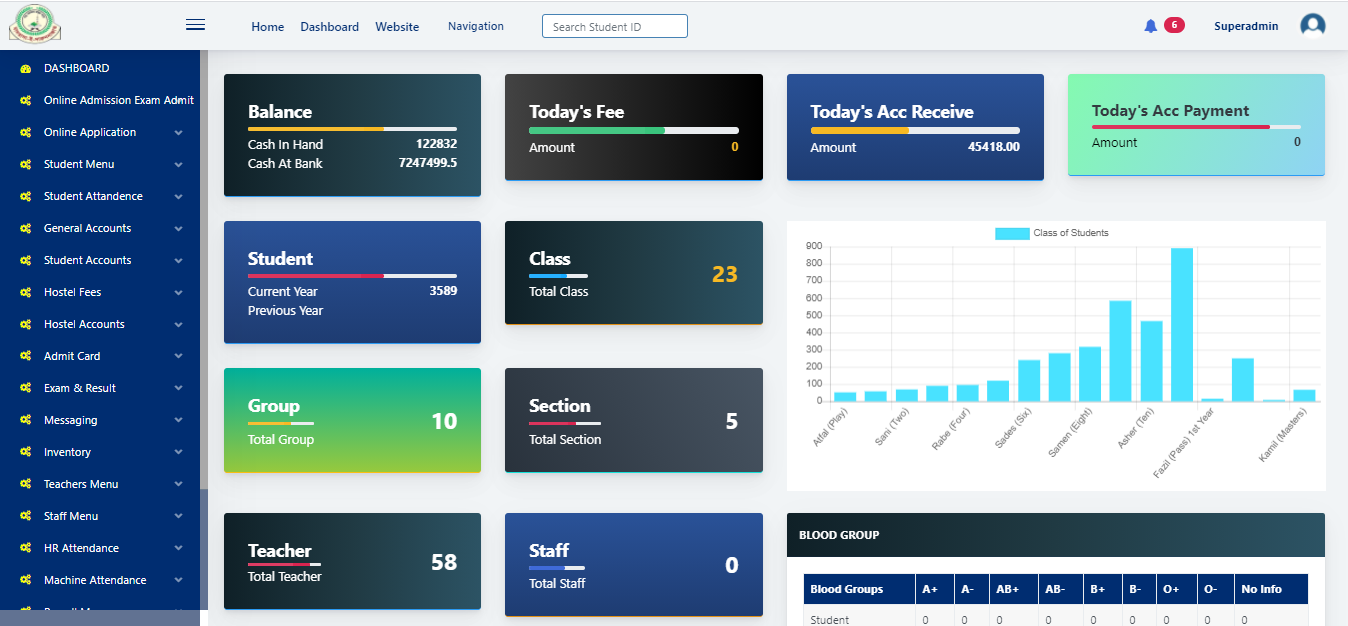
Task: Click the Total Group count 10
Action: (444, 421)
